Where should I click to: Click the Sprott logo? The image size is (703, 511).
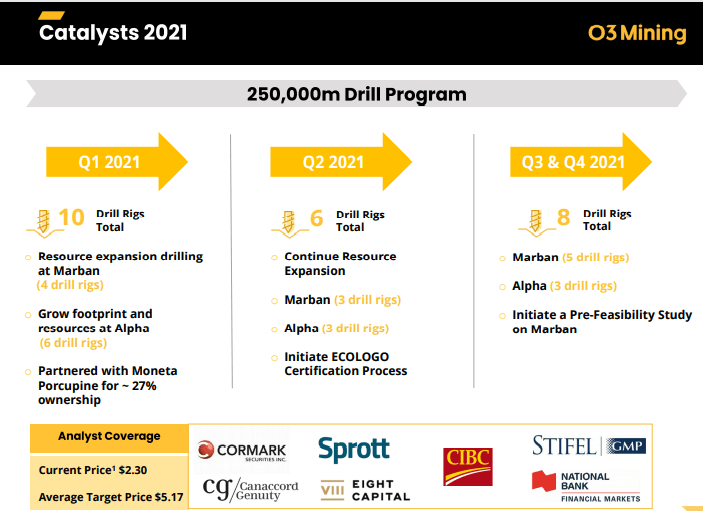pos(354,450)
